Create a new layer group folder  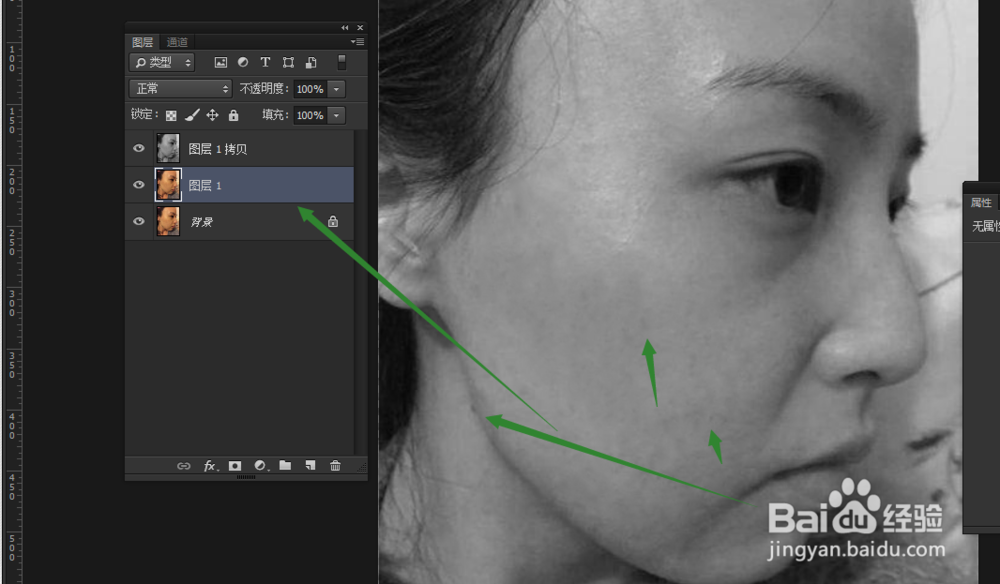tap(285, 465)
